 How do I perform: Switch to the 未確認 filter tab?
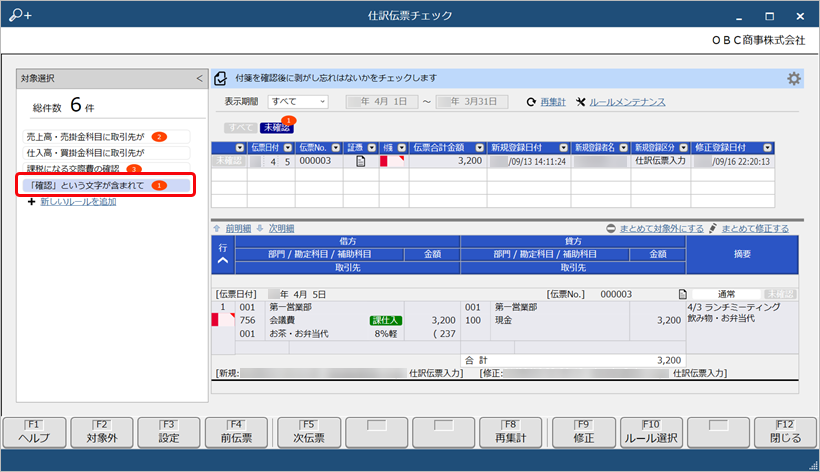pos(277,128)
